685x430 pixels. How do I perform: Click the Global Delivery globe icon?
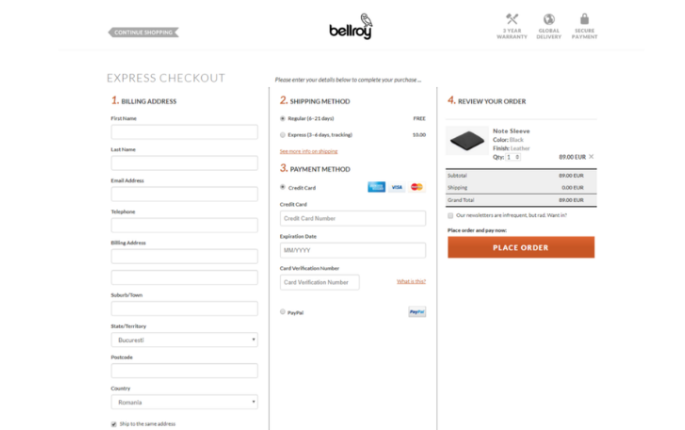[x=549, y=19]
